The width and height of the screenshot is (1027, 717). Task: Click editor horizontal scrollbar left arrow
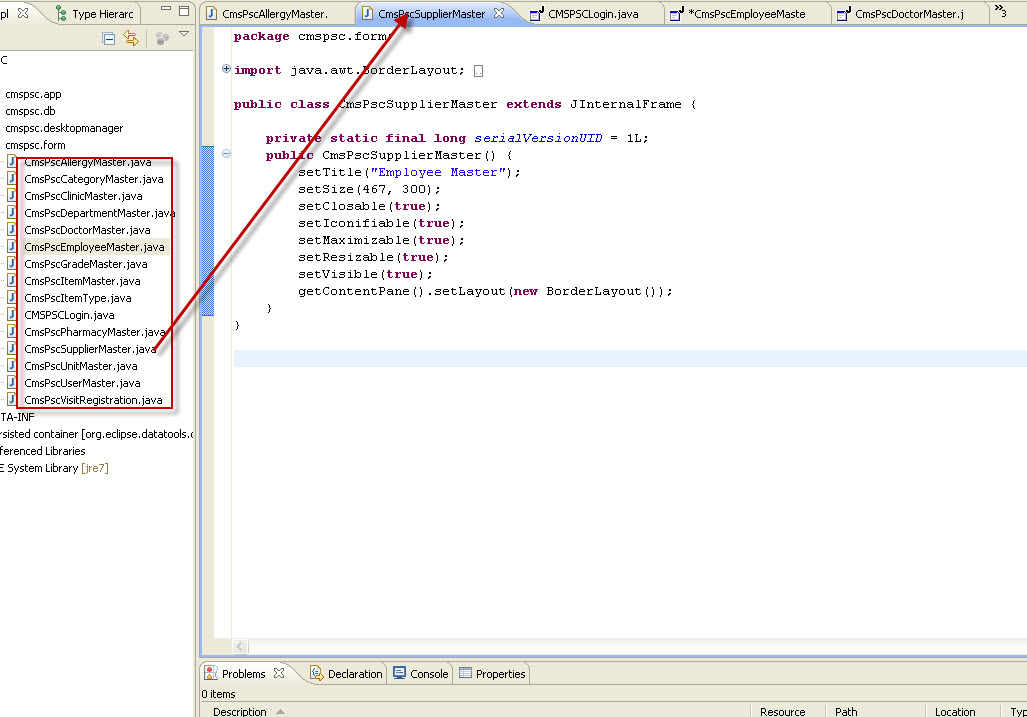tap(240, 647)
